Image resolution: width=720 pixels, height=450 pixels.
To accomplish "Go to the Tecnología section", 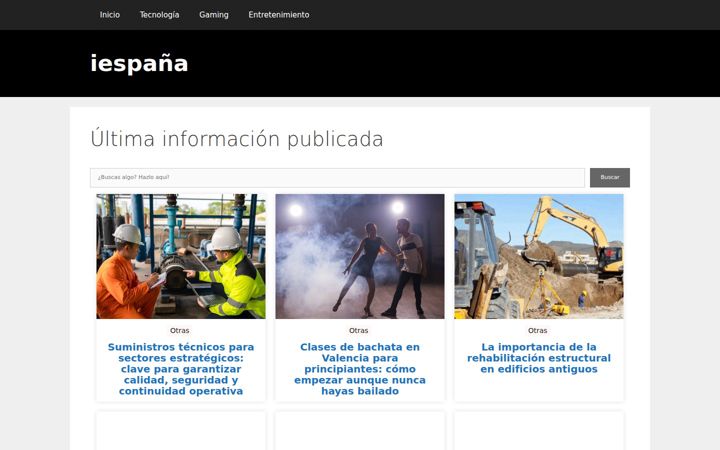I will (x=159, y=15).
